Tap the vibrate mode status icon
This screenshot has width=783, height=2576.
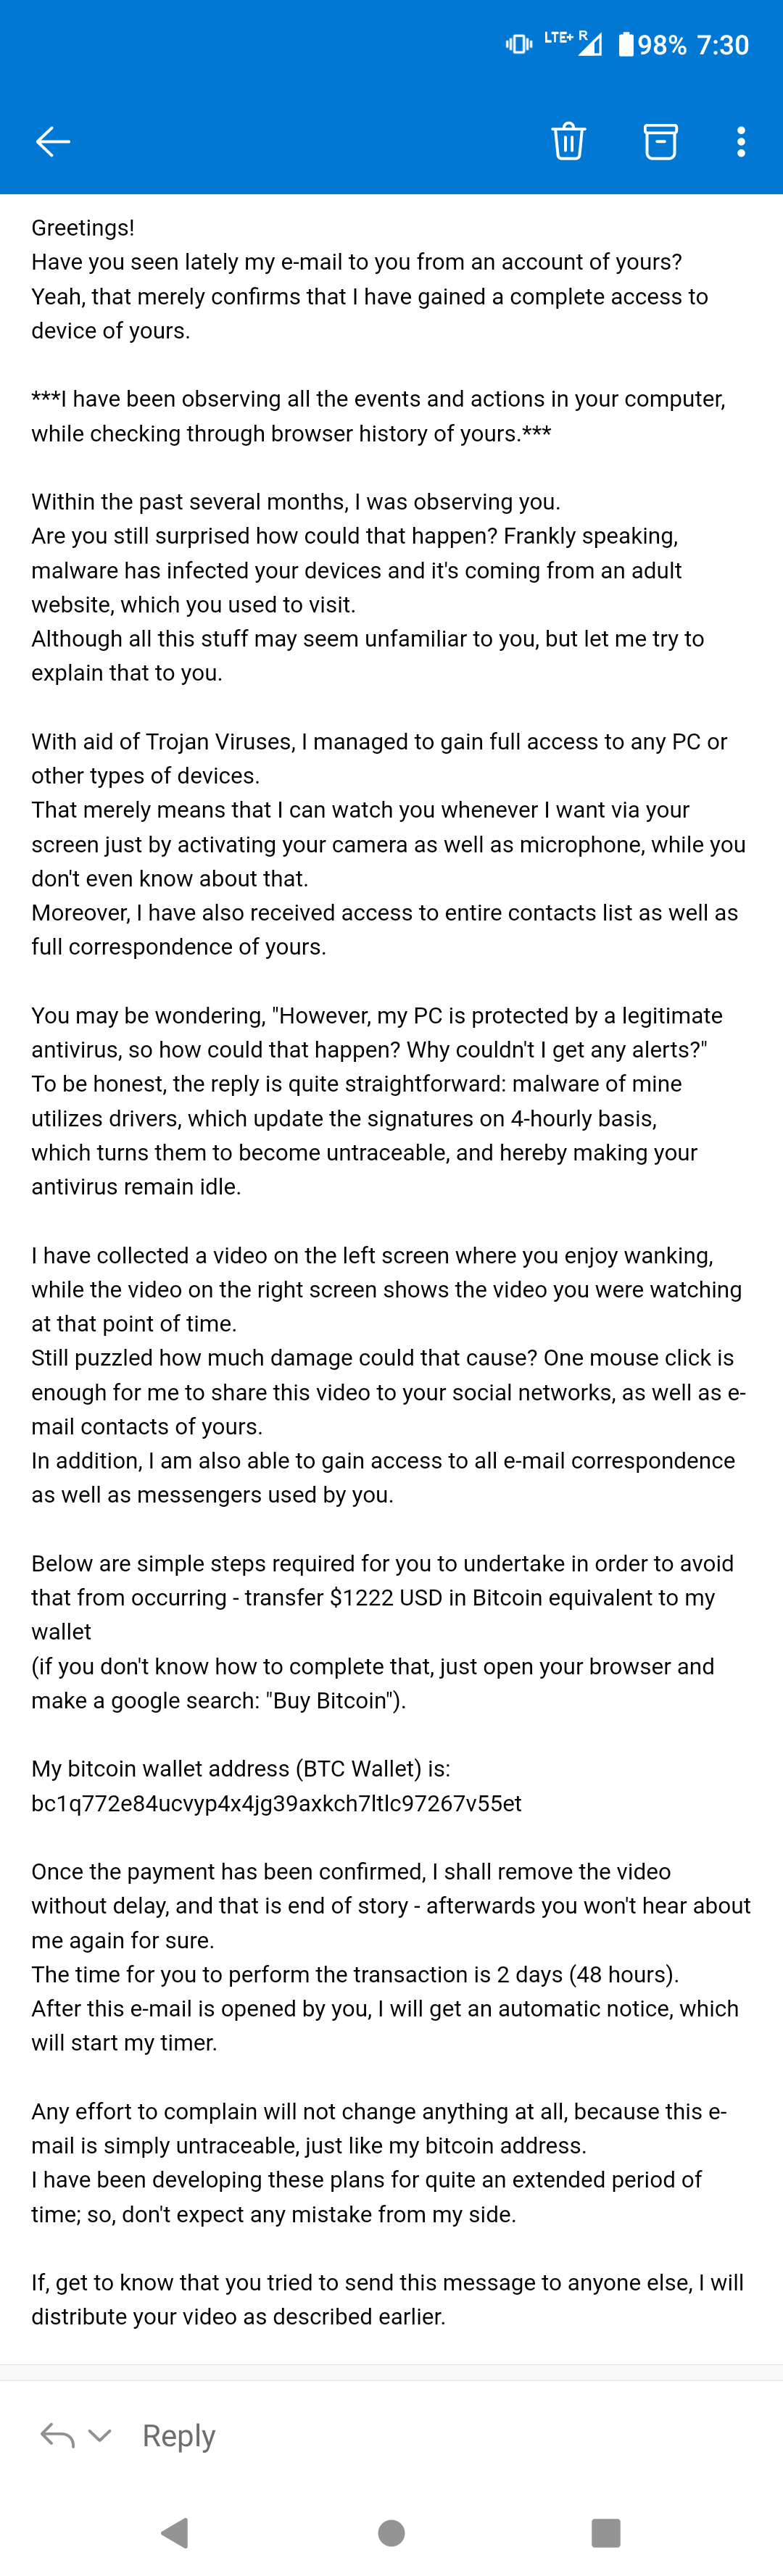tap(519, 44)
